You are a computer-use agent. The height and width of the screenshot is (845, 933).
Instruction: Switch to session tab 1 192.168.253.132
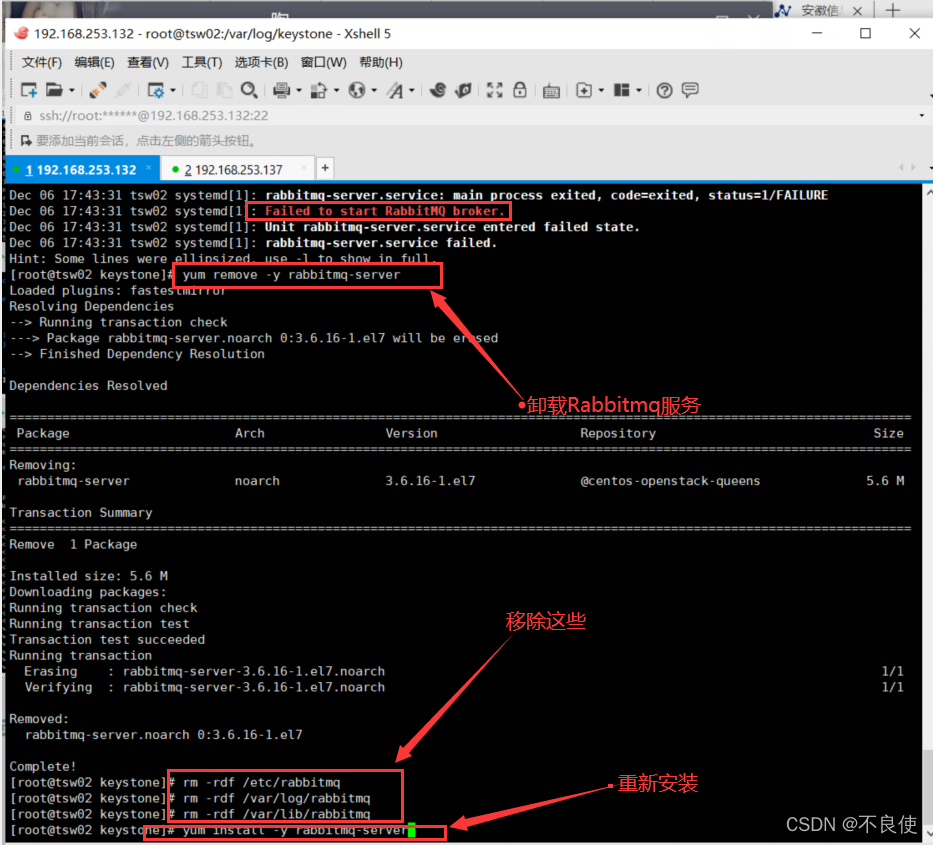coord(81,170)
